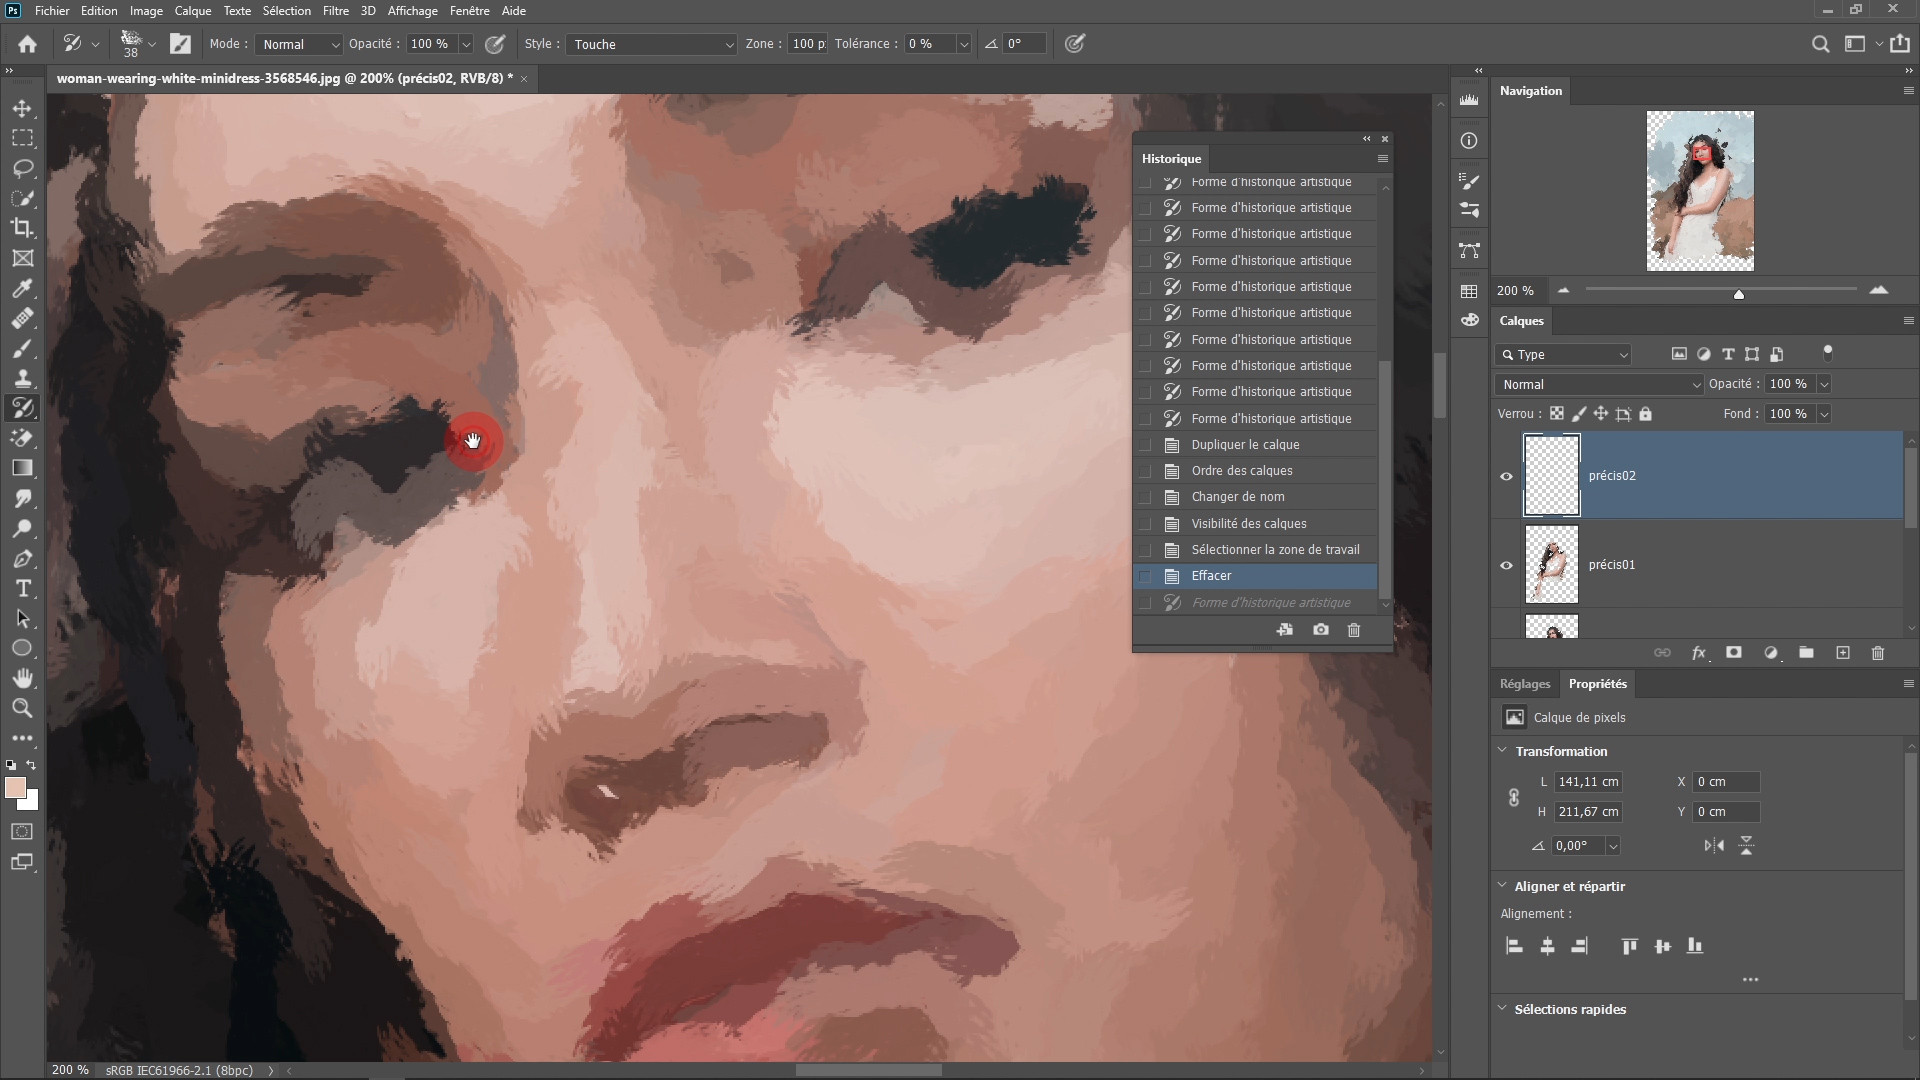Select the Visibilité des calques history state
1920x1080 pixels.
(1256, 524)
